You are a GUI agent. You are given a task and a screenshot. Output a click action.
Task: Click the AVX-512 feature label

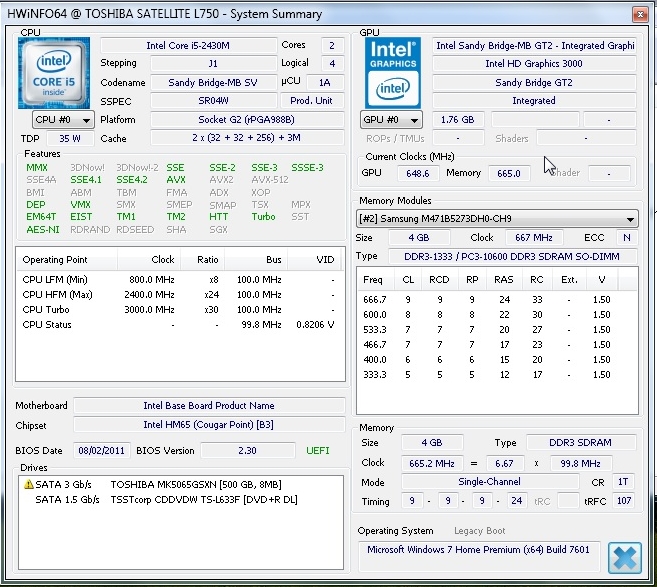pos(270,180)
